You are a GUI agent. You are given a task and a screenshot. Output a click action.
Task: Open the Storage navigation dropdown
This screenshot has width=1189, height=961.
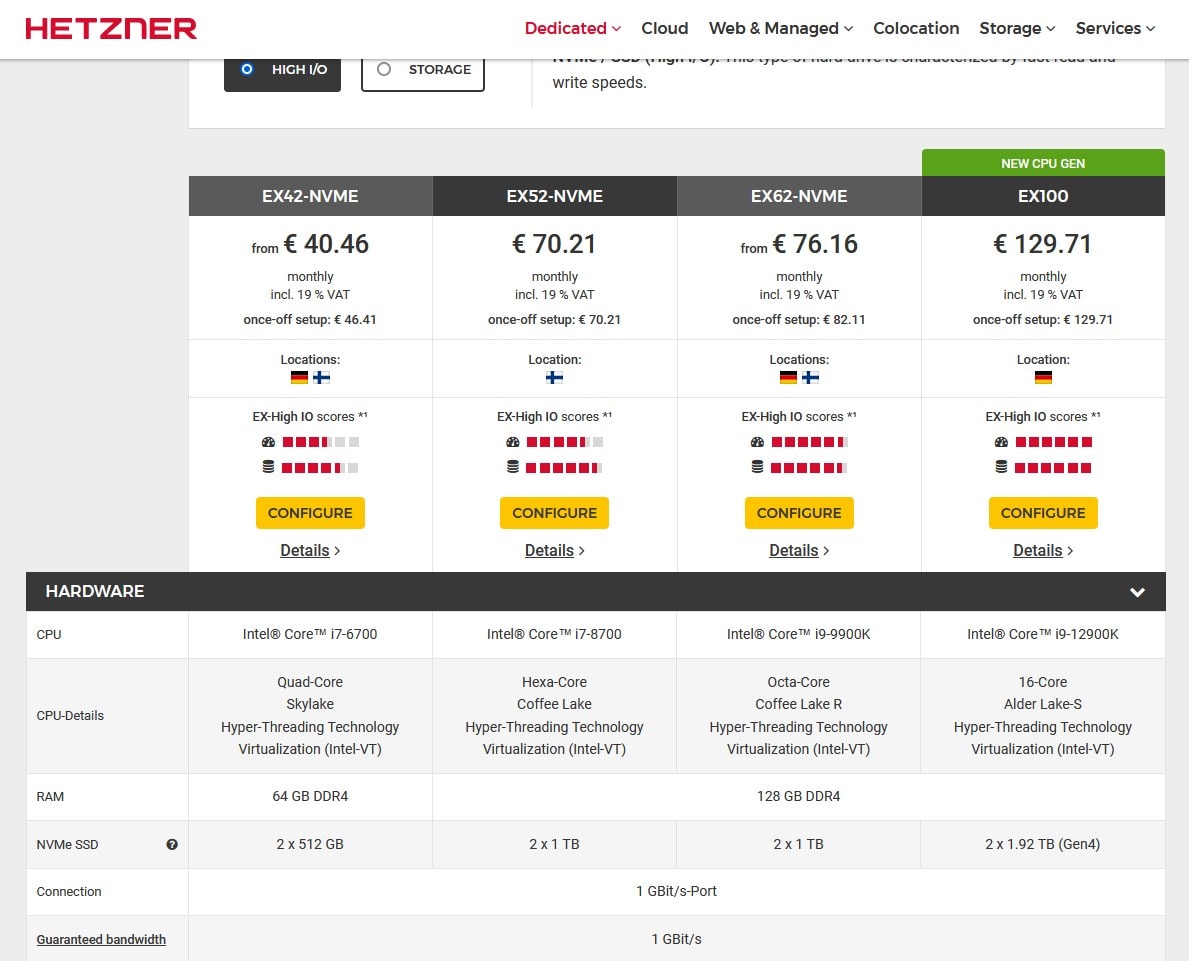coord(1017,28)
